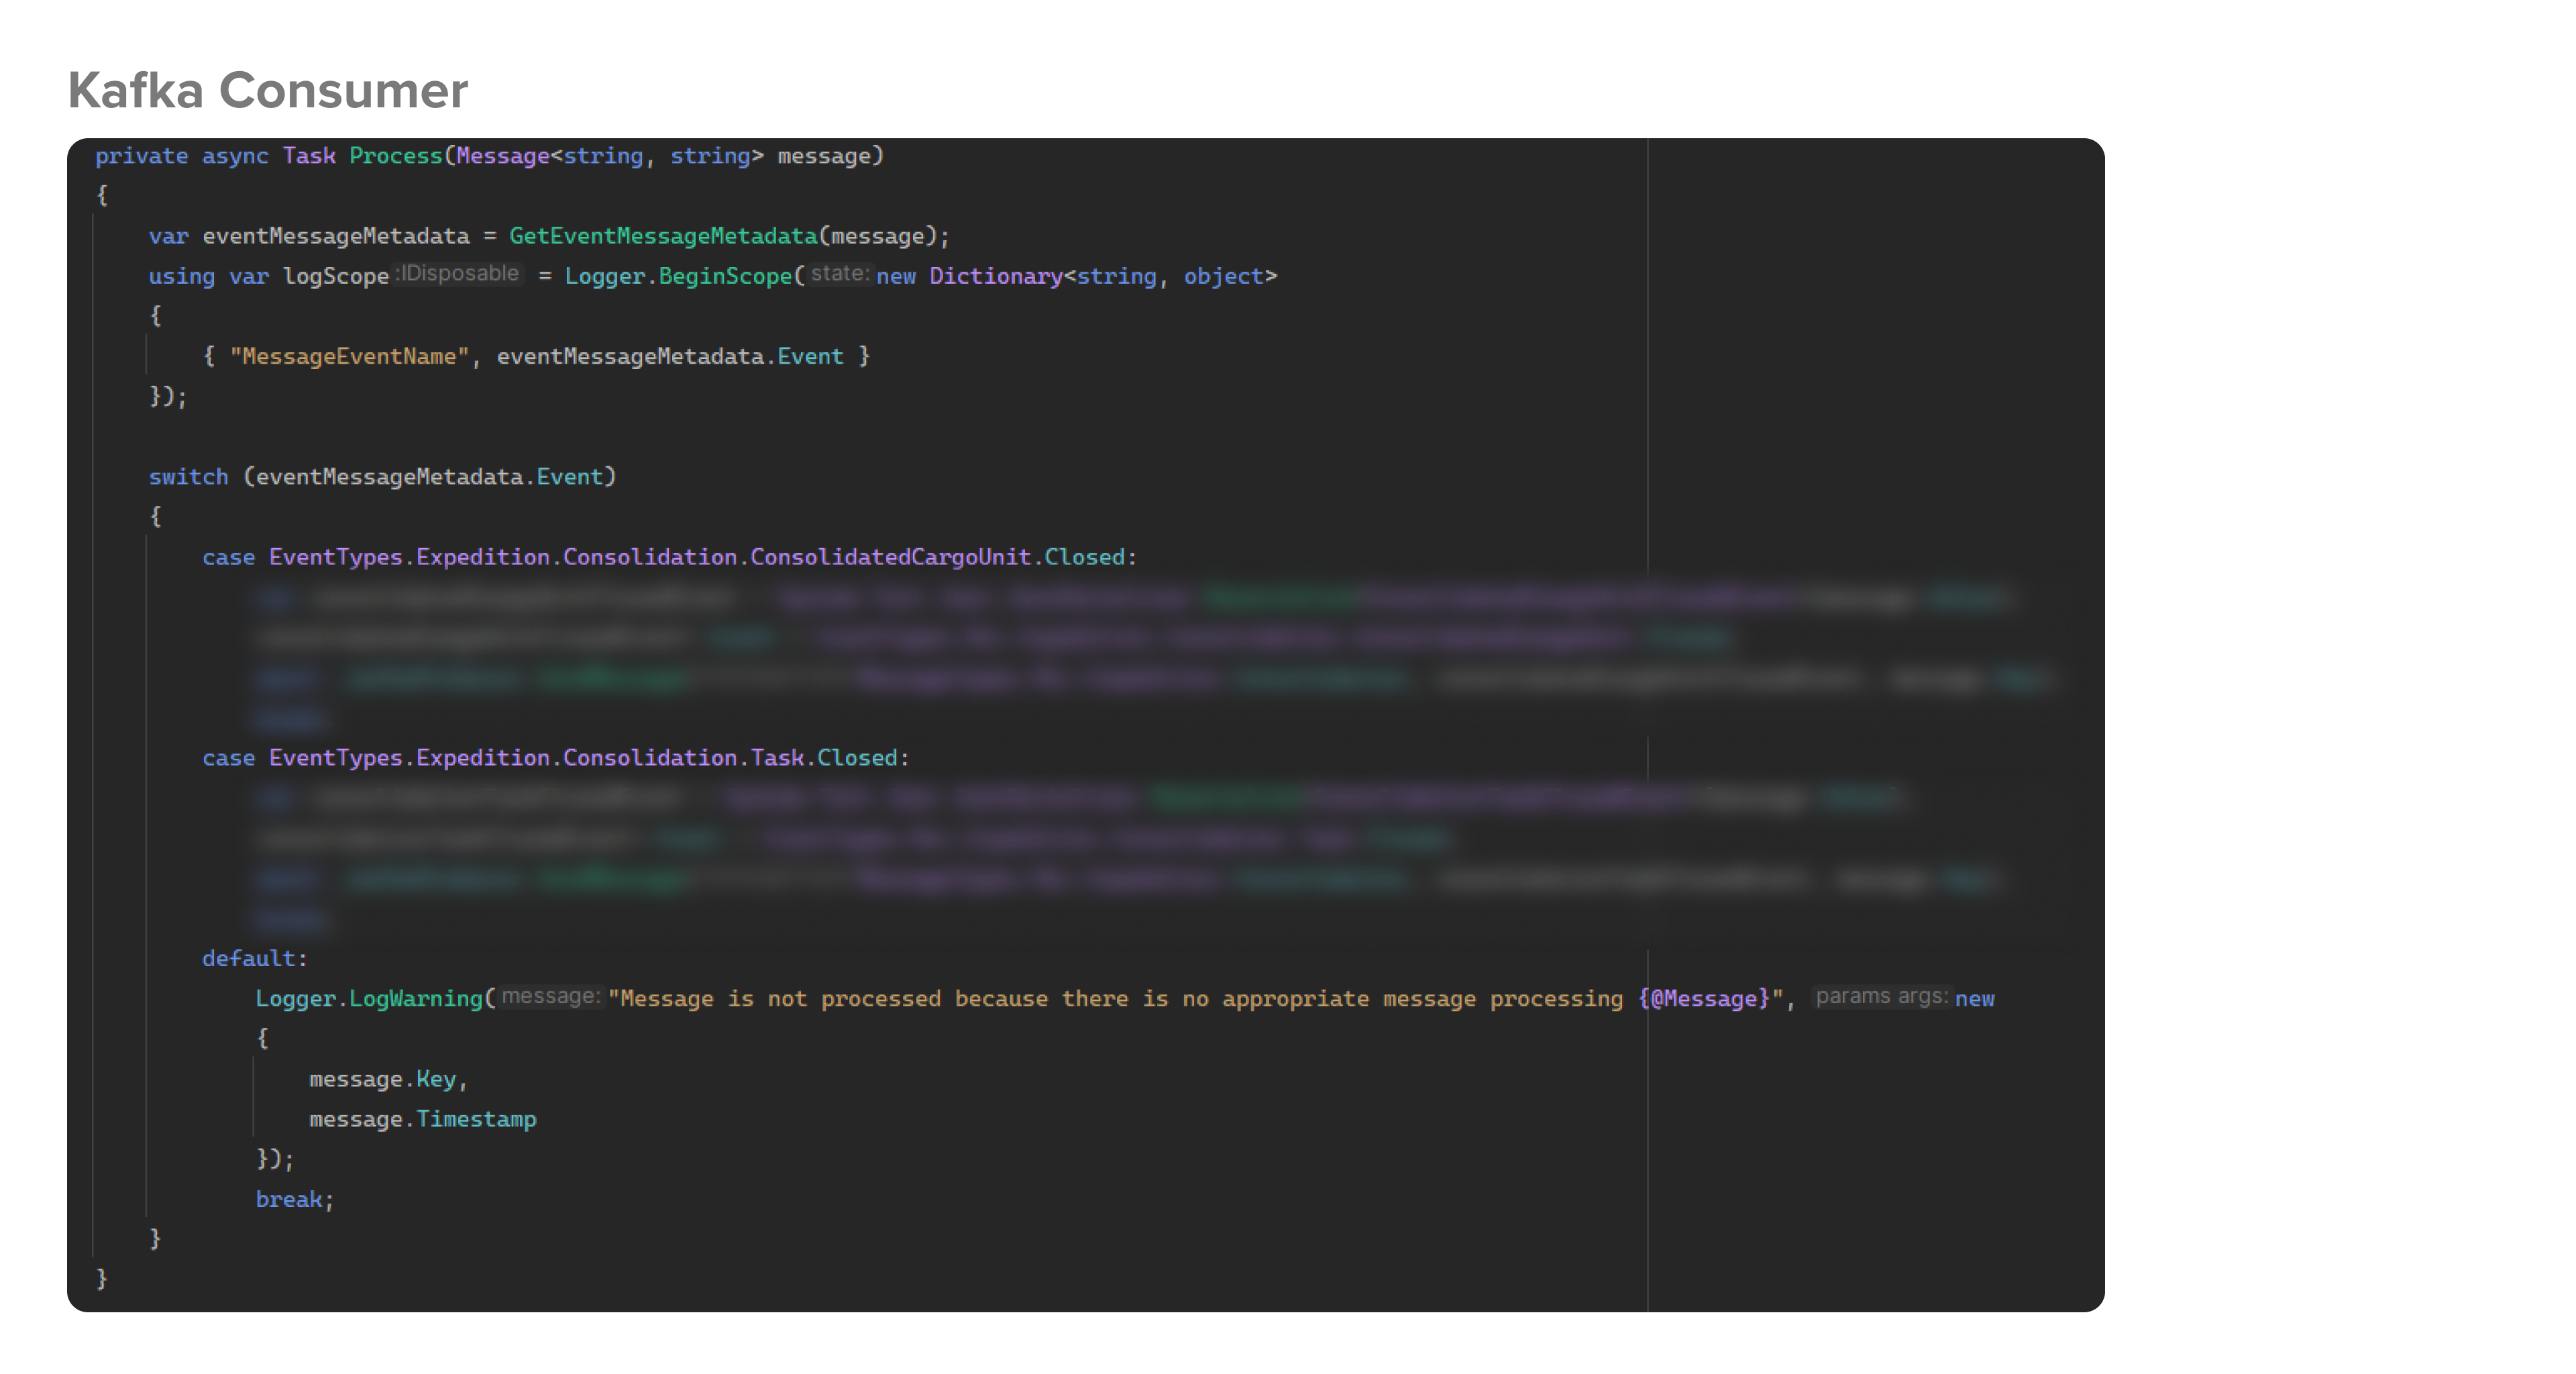
Task: Click the break statement
Action: tap(289, 1200)
